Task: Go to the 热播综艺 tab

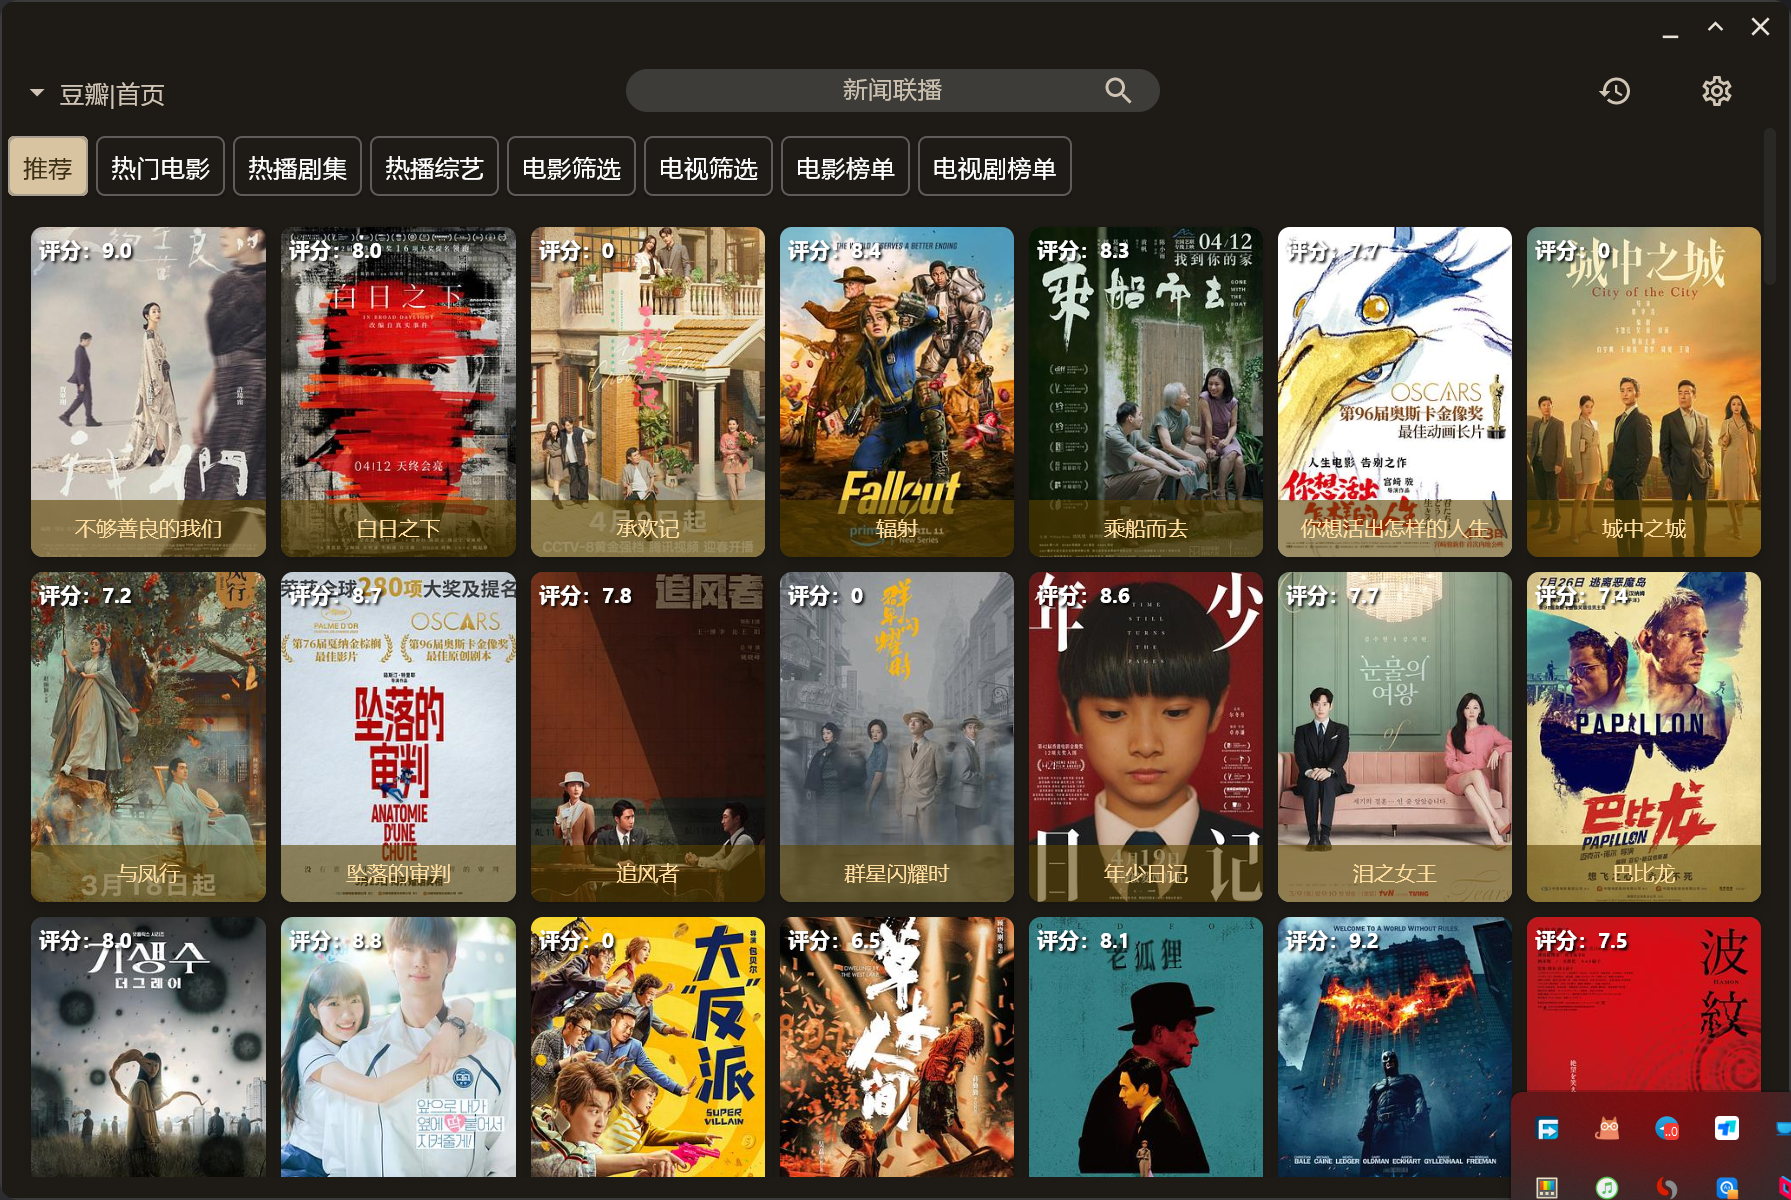Action: click(x=434, y=167)
